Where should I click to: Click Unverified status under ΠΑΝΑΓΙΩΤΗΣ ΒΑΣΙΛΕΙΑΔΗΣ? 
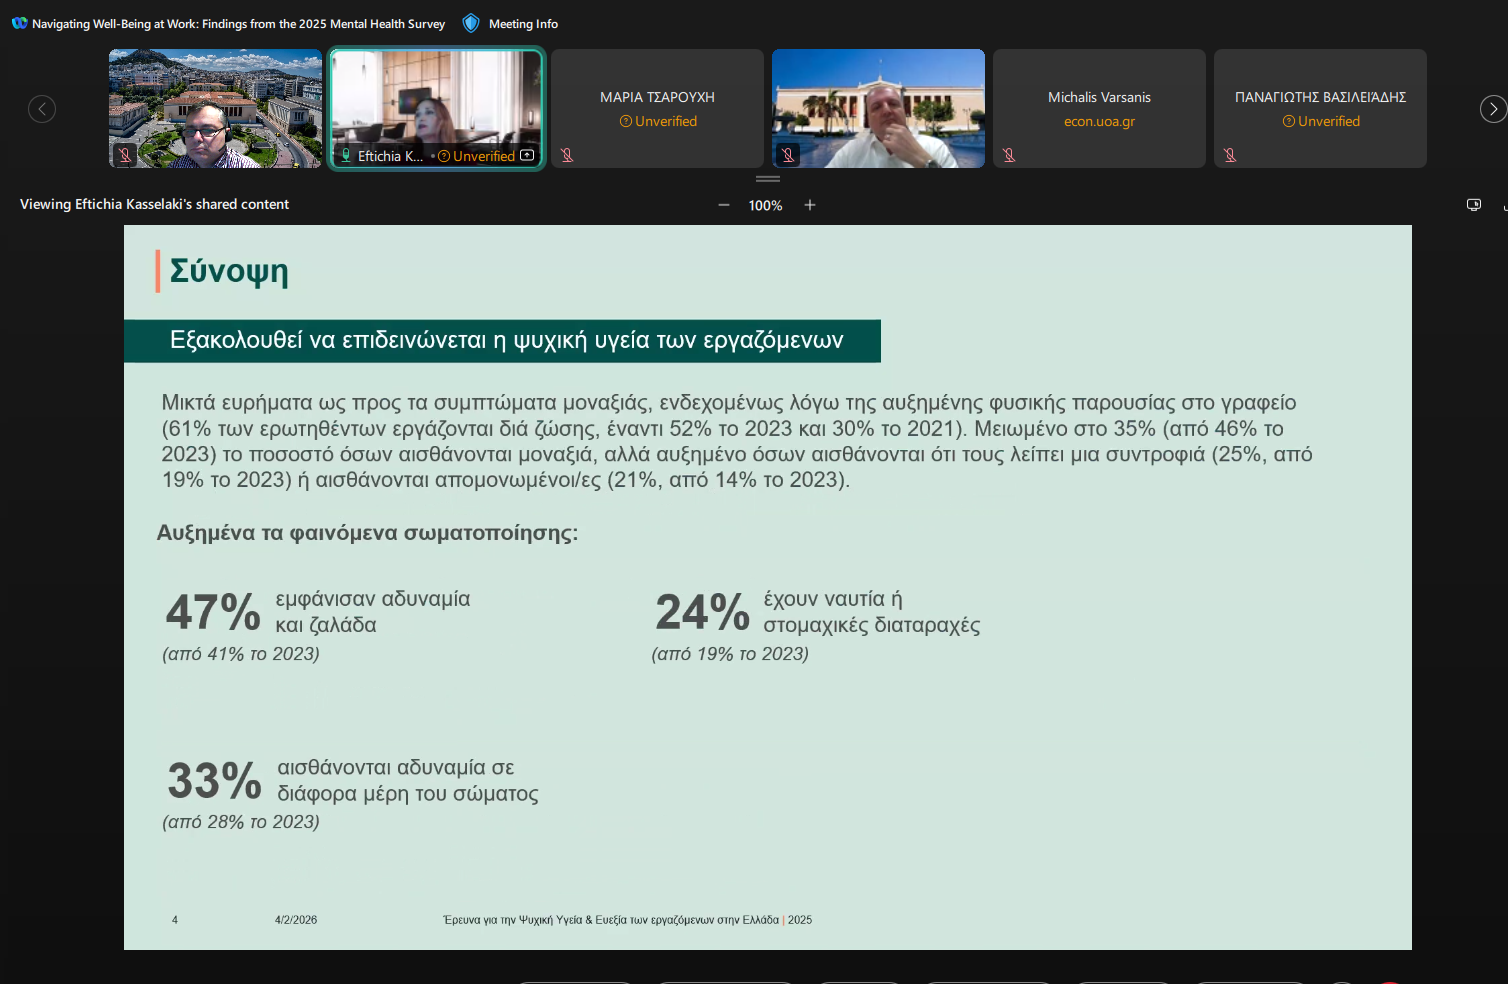(x=1321, y=121)
